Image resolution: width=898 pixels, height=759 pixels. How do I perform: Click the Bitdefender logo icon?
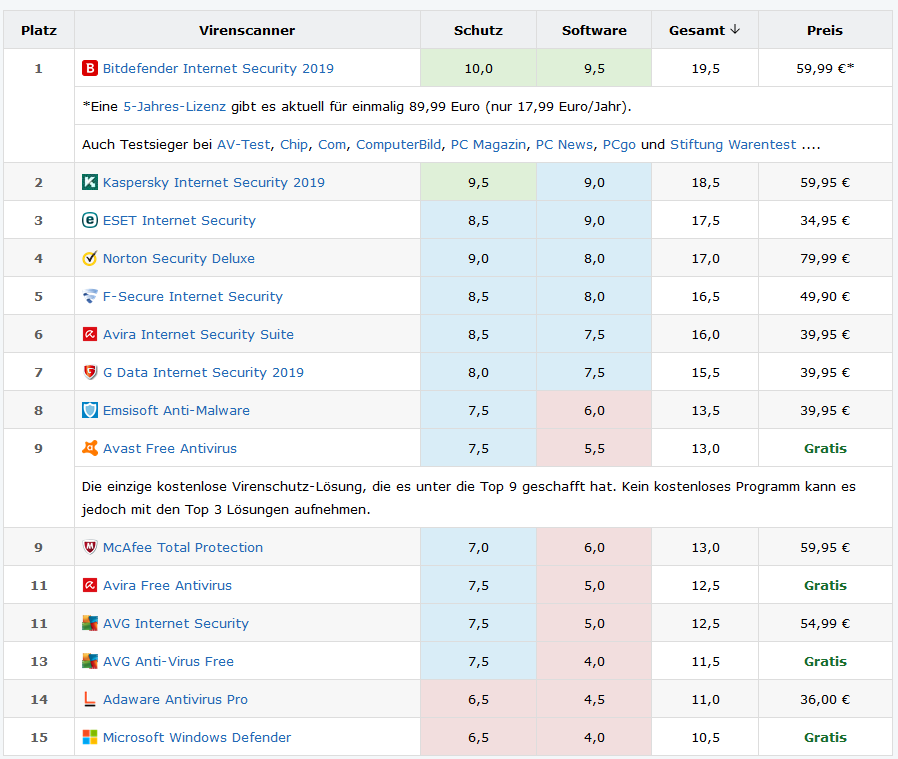coord(88,68)
